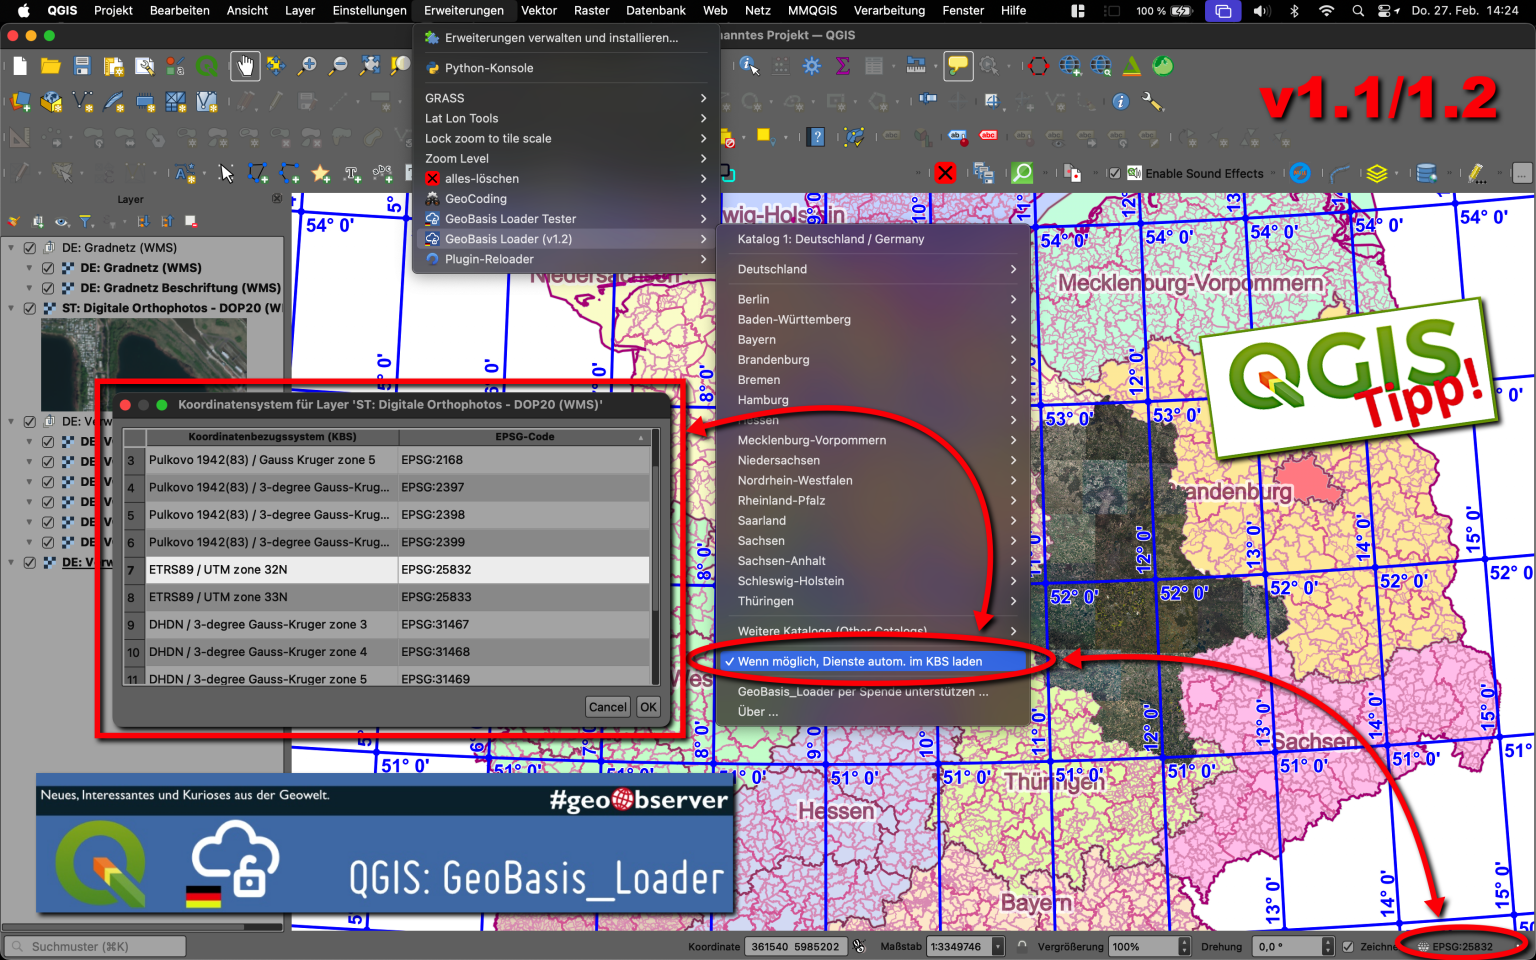1536x960 pixels.
Task: Uncheck Enable Sound Effects
Action: (x=1114, y=172)
